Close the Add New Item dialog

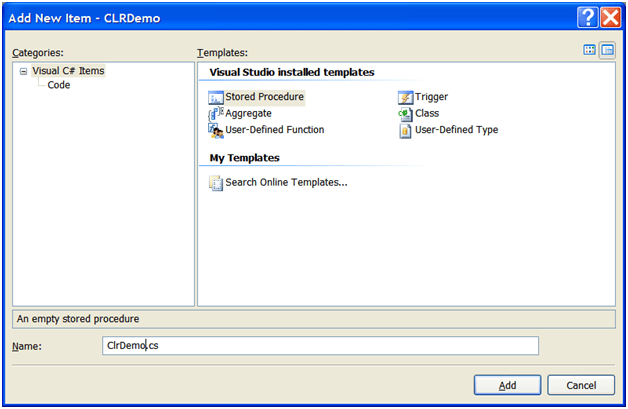(610, 18)
